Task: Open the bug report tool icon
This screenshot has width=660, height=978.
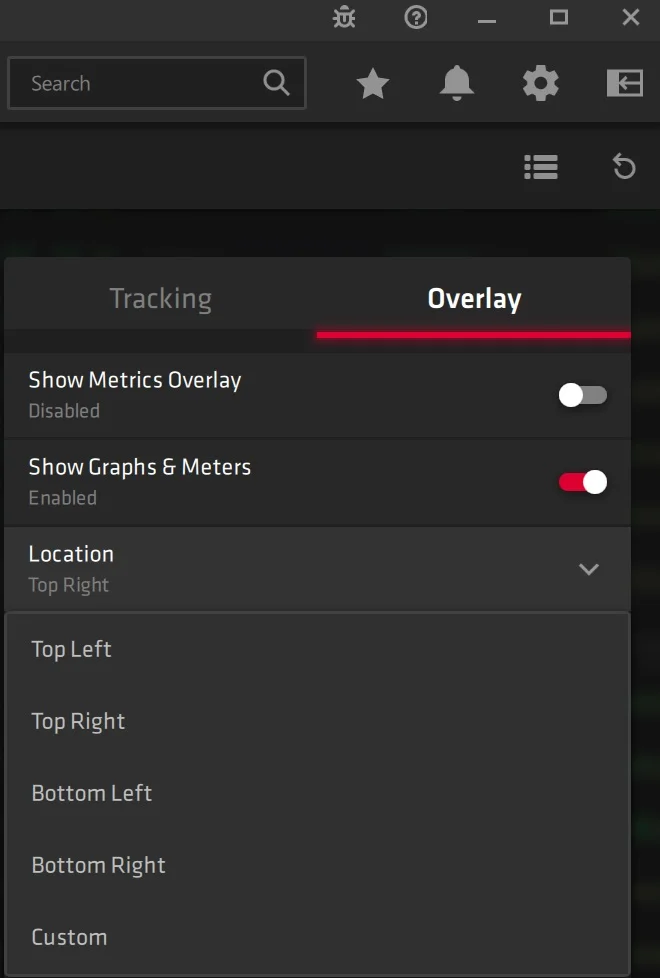Action: 344,17
